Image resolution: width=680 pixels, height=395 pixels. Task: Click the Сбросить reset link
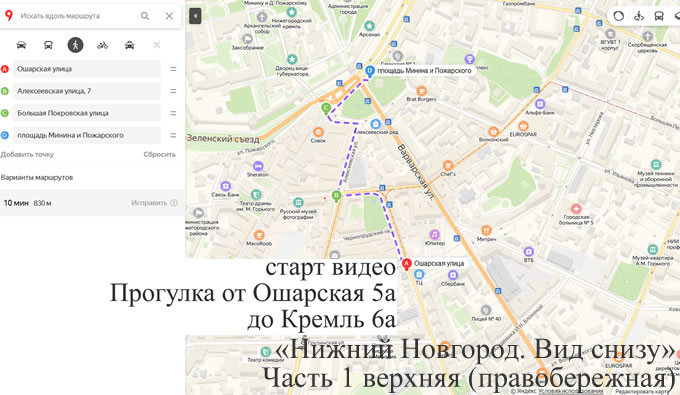160,154
